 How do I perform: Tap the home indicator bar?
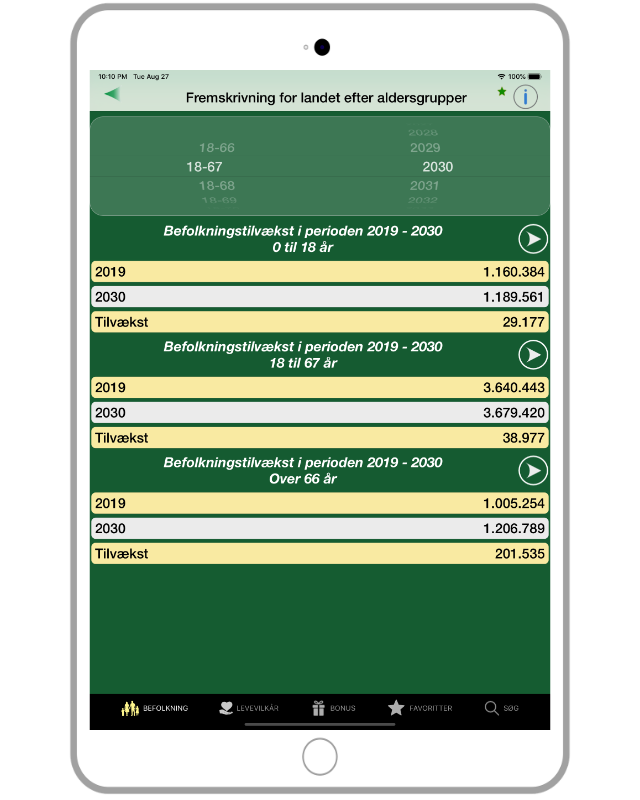tap(319, 724)
